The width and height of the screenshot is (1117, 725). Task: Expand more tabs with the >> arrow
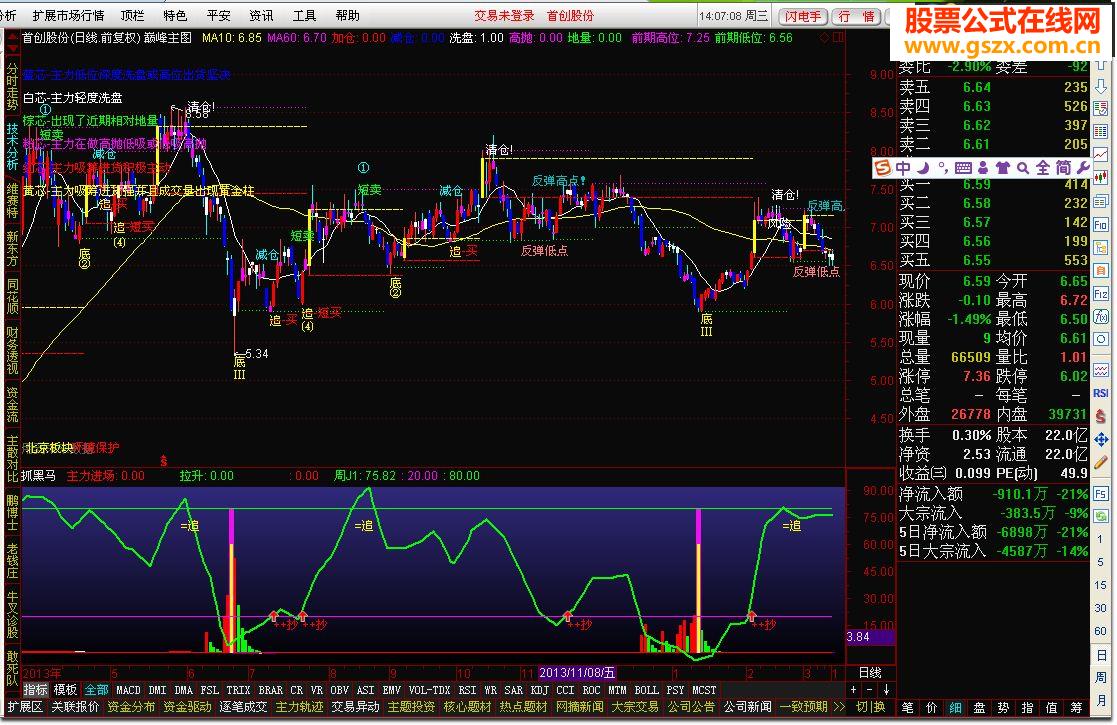(x=838, y=706)
